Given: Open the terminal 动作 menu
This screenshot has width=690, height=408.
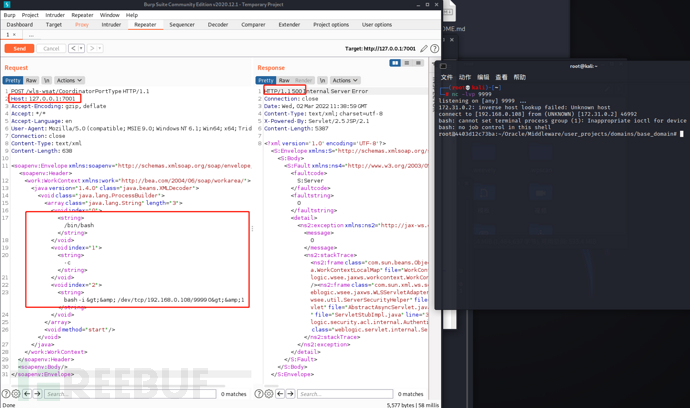Looking at the screenshot, I should coord(465,77).
